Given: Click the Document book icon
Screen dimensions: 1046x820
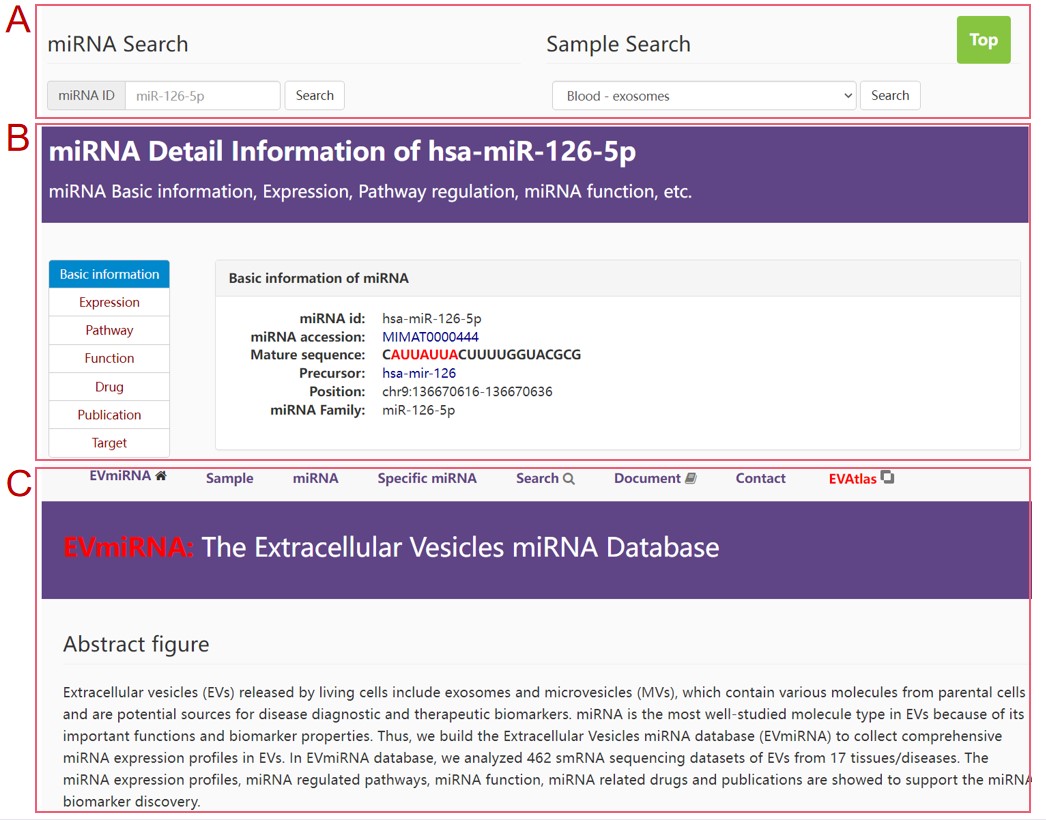Looking at the screenshot, I should pyautogui.click(x=690, y=478).
